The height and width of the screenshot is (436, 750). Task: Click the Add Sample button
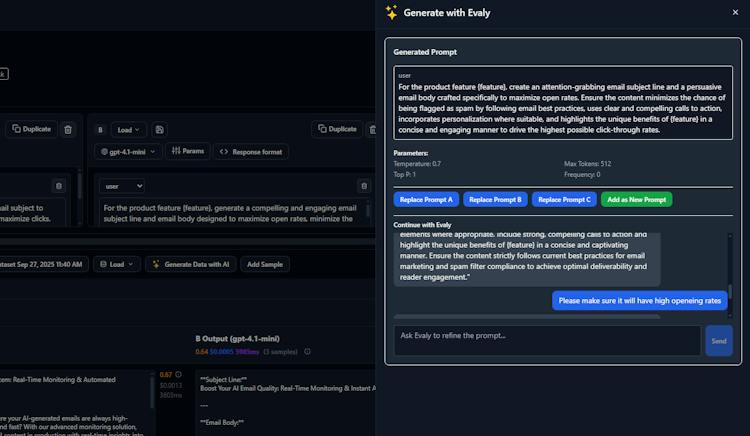pyautogui.click(x=265, y=264)
